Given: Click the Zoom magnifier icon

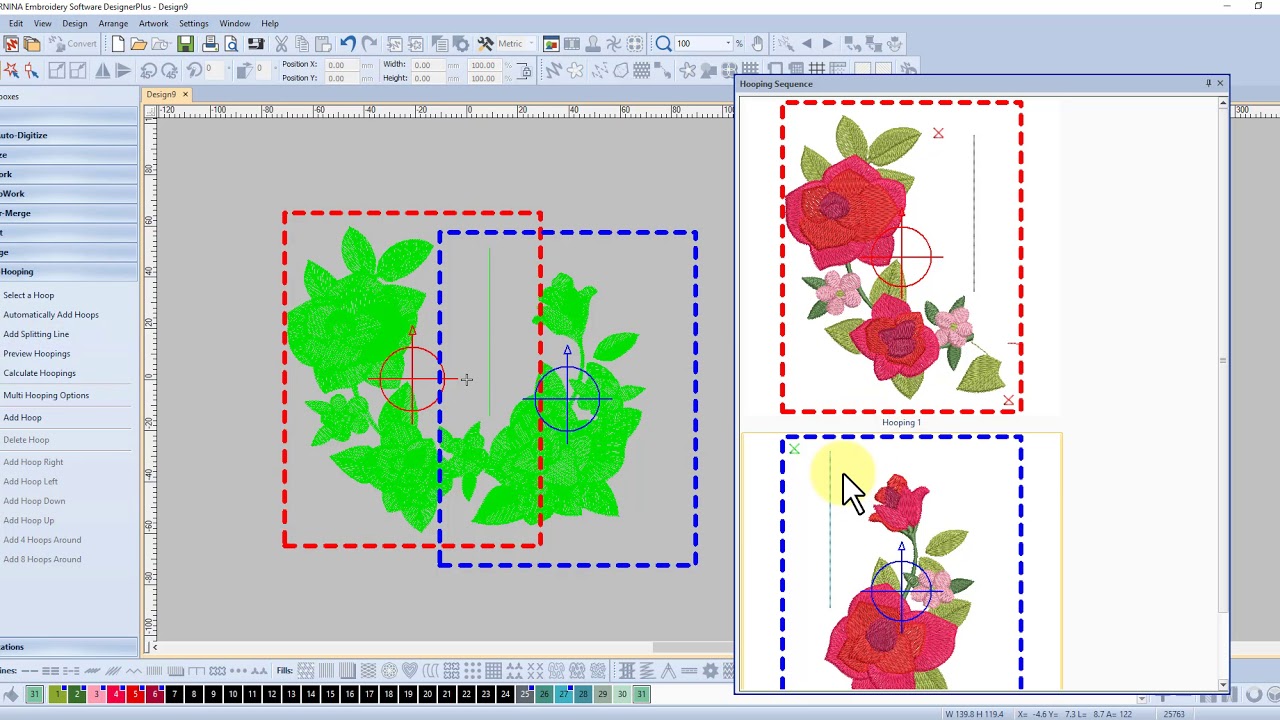Looking at the screenshot, I should (x=663, y=44).
